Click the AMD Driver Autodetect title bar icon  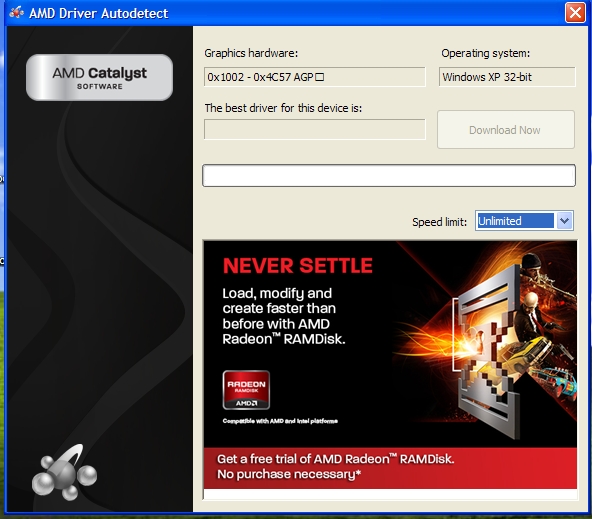tap(17, 12)
